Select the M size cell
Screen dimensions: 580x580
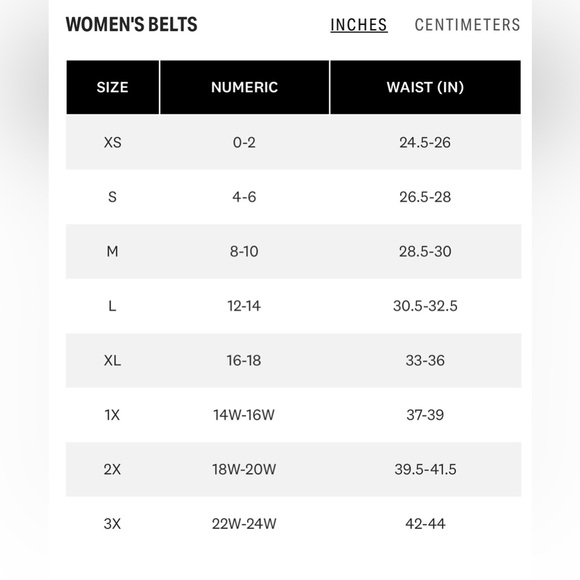click(112, 252)
